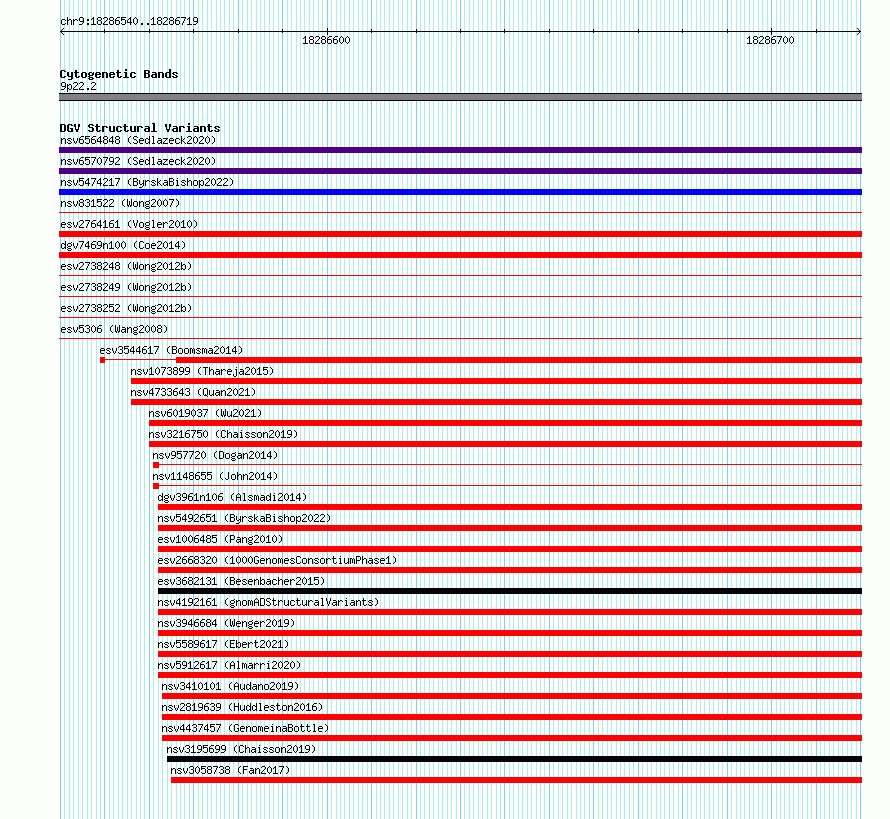
Task: Select the Cytogenetic Bands track title
Action: [119, 74]
